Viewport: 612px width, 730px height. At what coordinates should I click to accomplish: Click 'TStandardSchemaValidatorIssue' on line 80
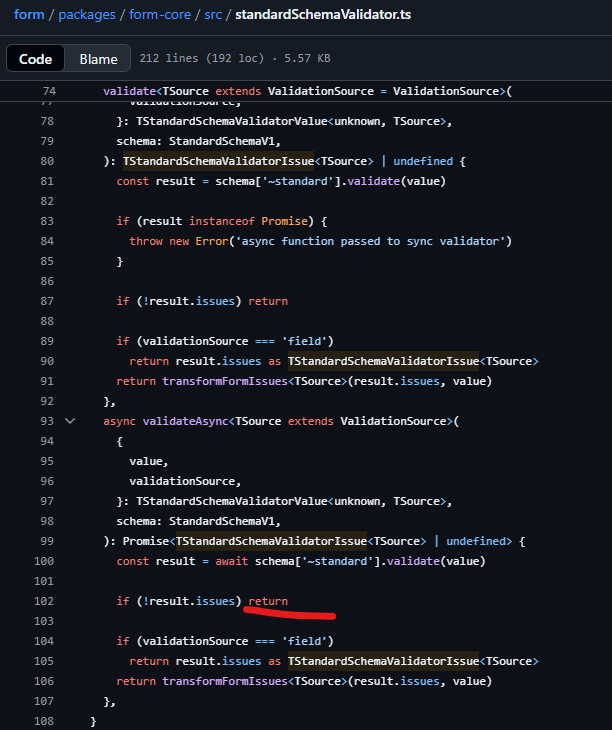click(x=218, y=161)
